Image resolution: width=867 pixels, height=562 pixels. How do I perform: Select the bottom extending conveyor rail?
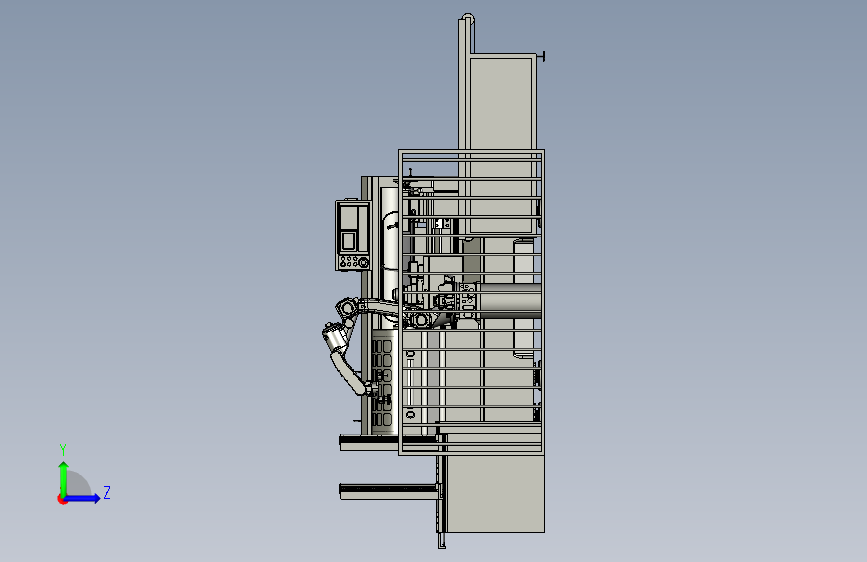[390, 491]
